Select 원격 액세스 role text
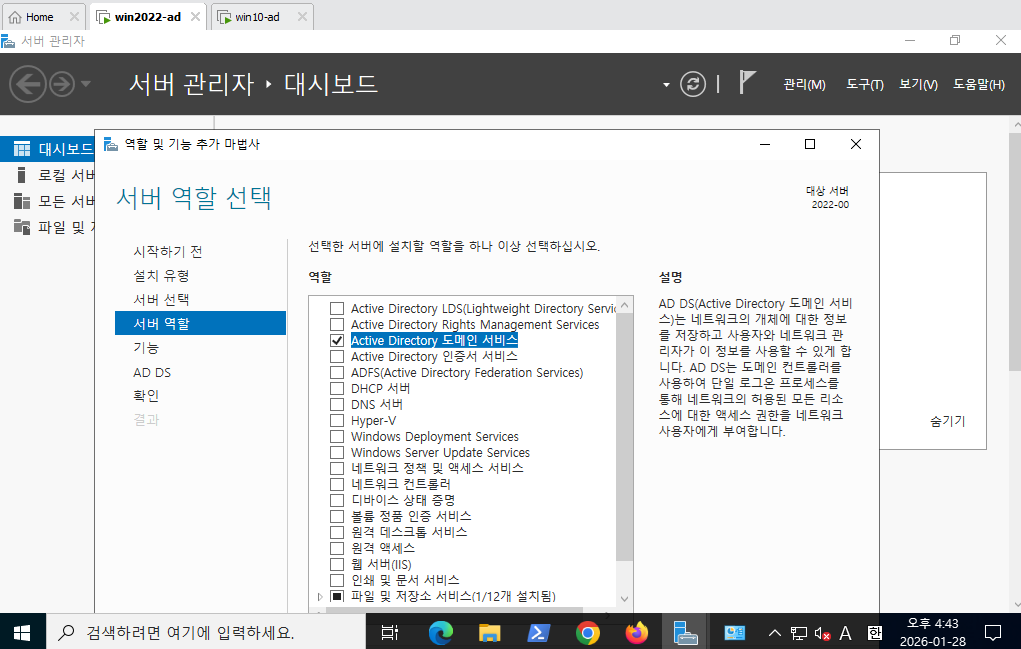This screenshot has width=1021, height=649. pyautogui.click(x=383, y=548)
